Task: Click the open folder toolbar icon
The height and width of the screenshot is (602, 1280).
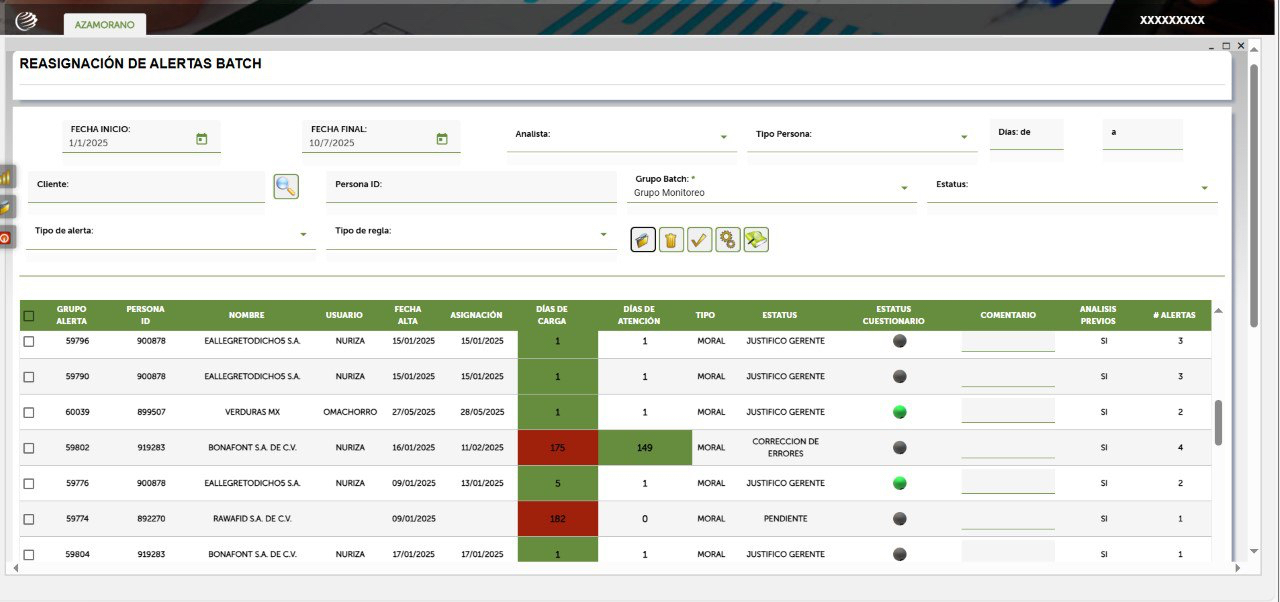Action: pyautogui.click(x=643, y=240)
